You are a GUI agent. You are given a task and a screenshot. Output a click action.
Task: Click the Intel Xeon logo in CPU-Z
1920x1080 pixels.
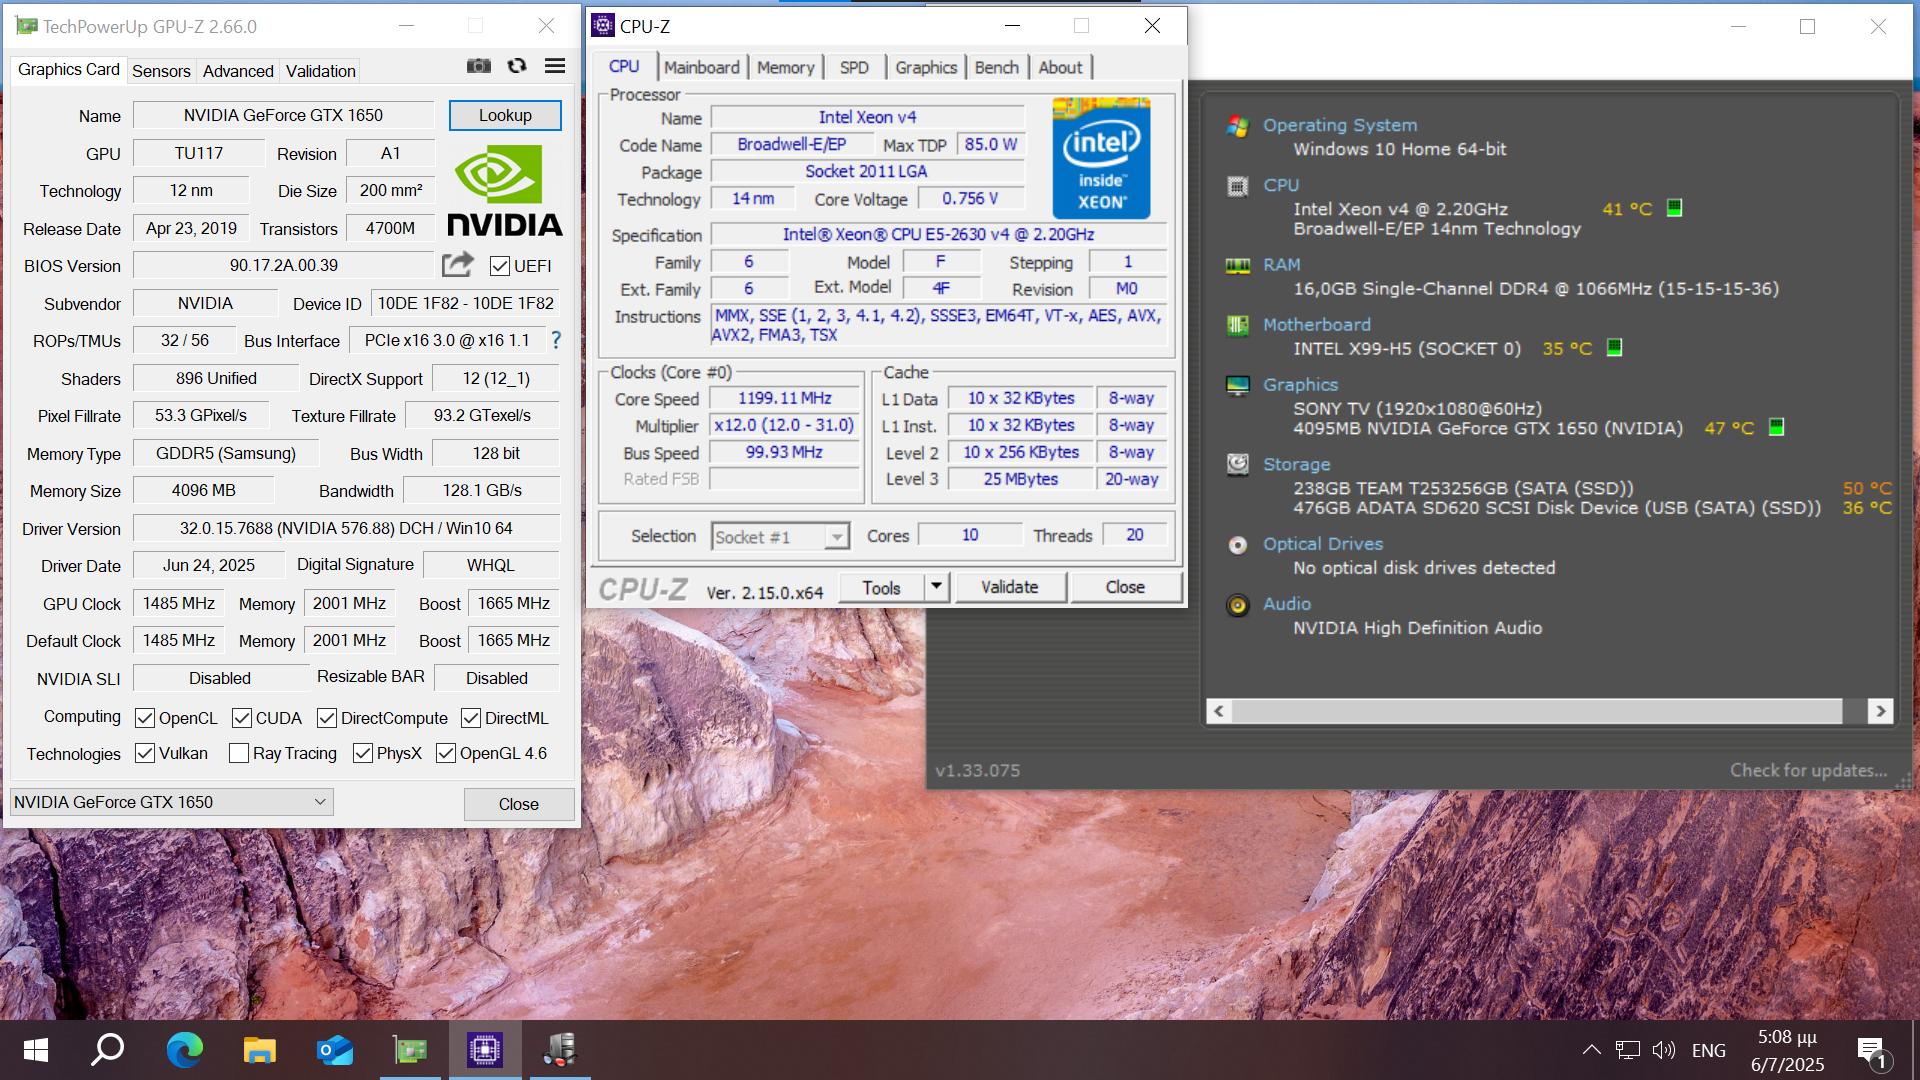(x=1101, y=158)
